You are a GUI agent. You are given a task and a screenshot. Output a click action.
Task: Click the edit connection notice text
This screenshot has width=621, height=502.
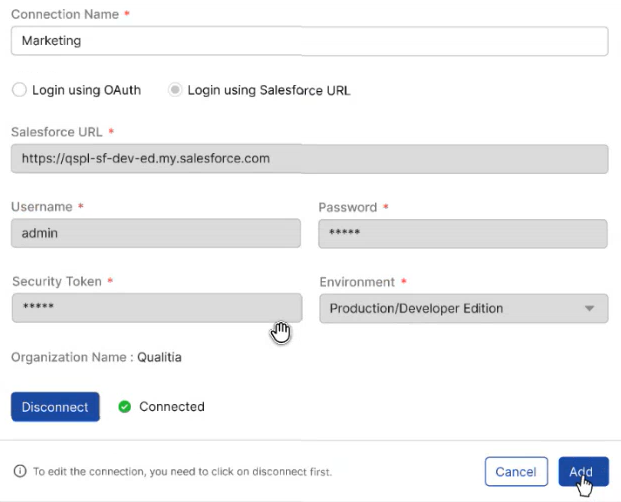182,471
